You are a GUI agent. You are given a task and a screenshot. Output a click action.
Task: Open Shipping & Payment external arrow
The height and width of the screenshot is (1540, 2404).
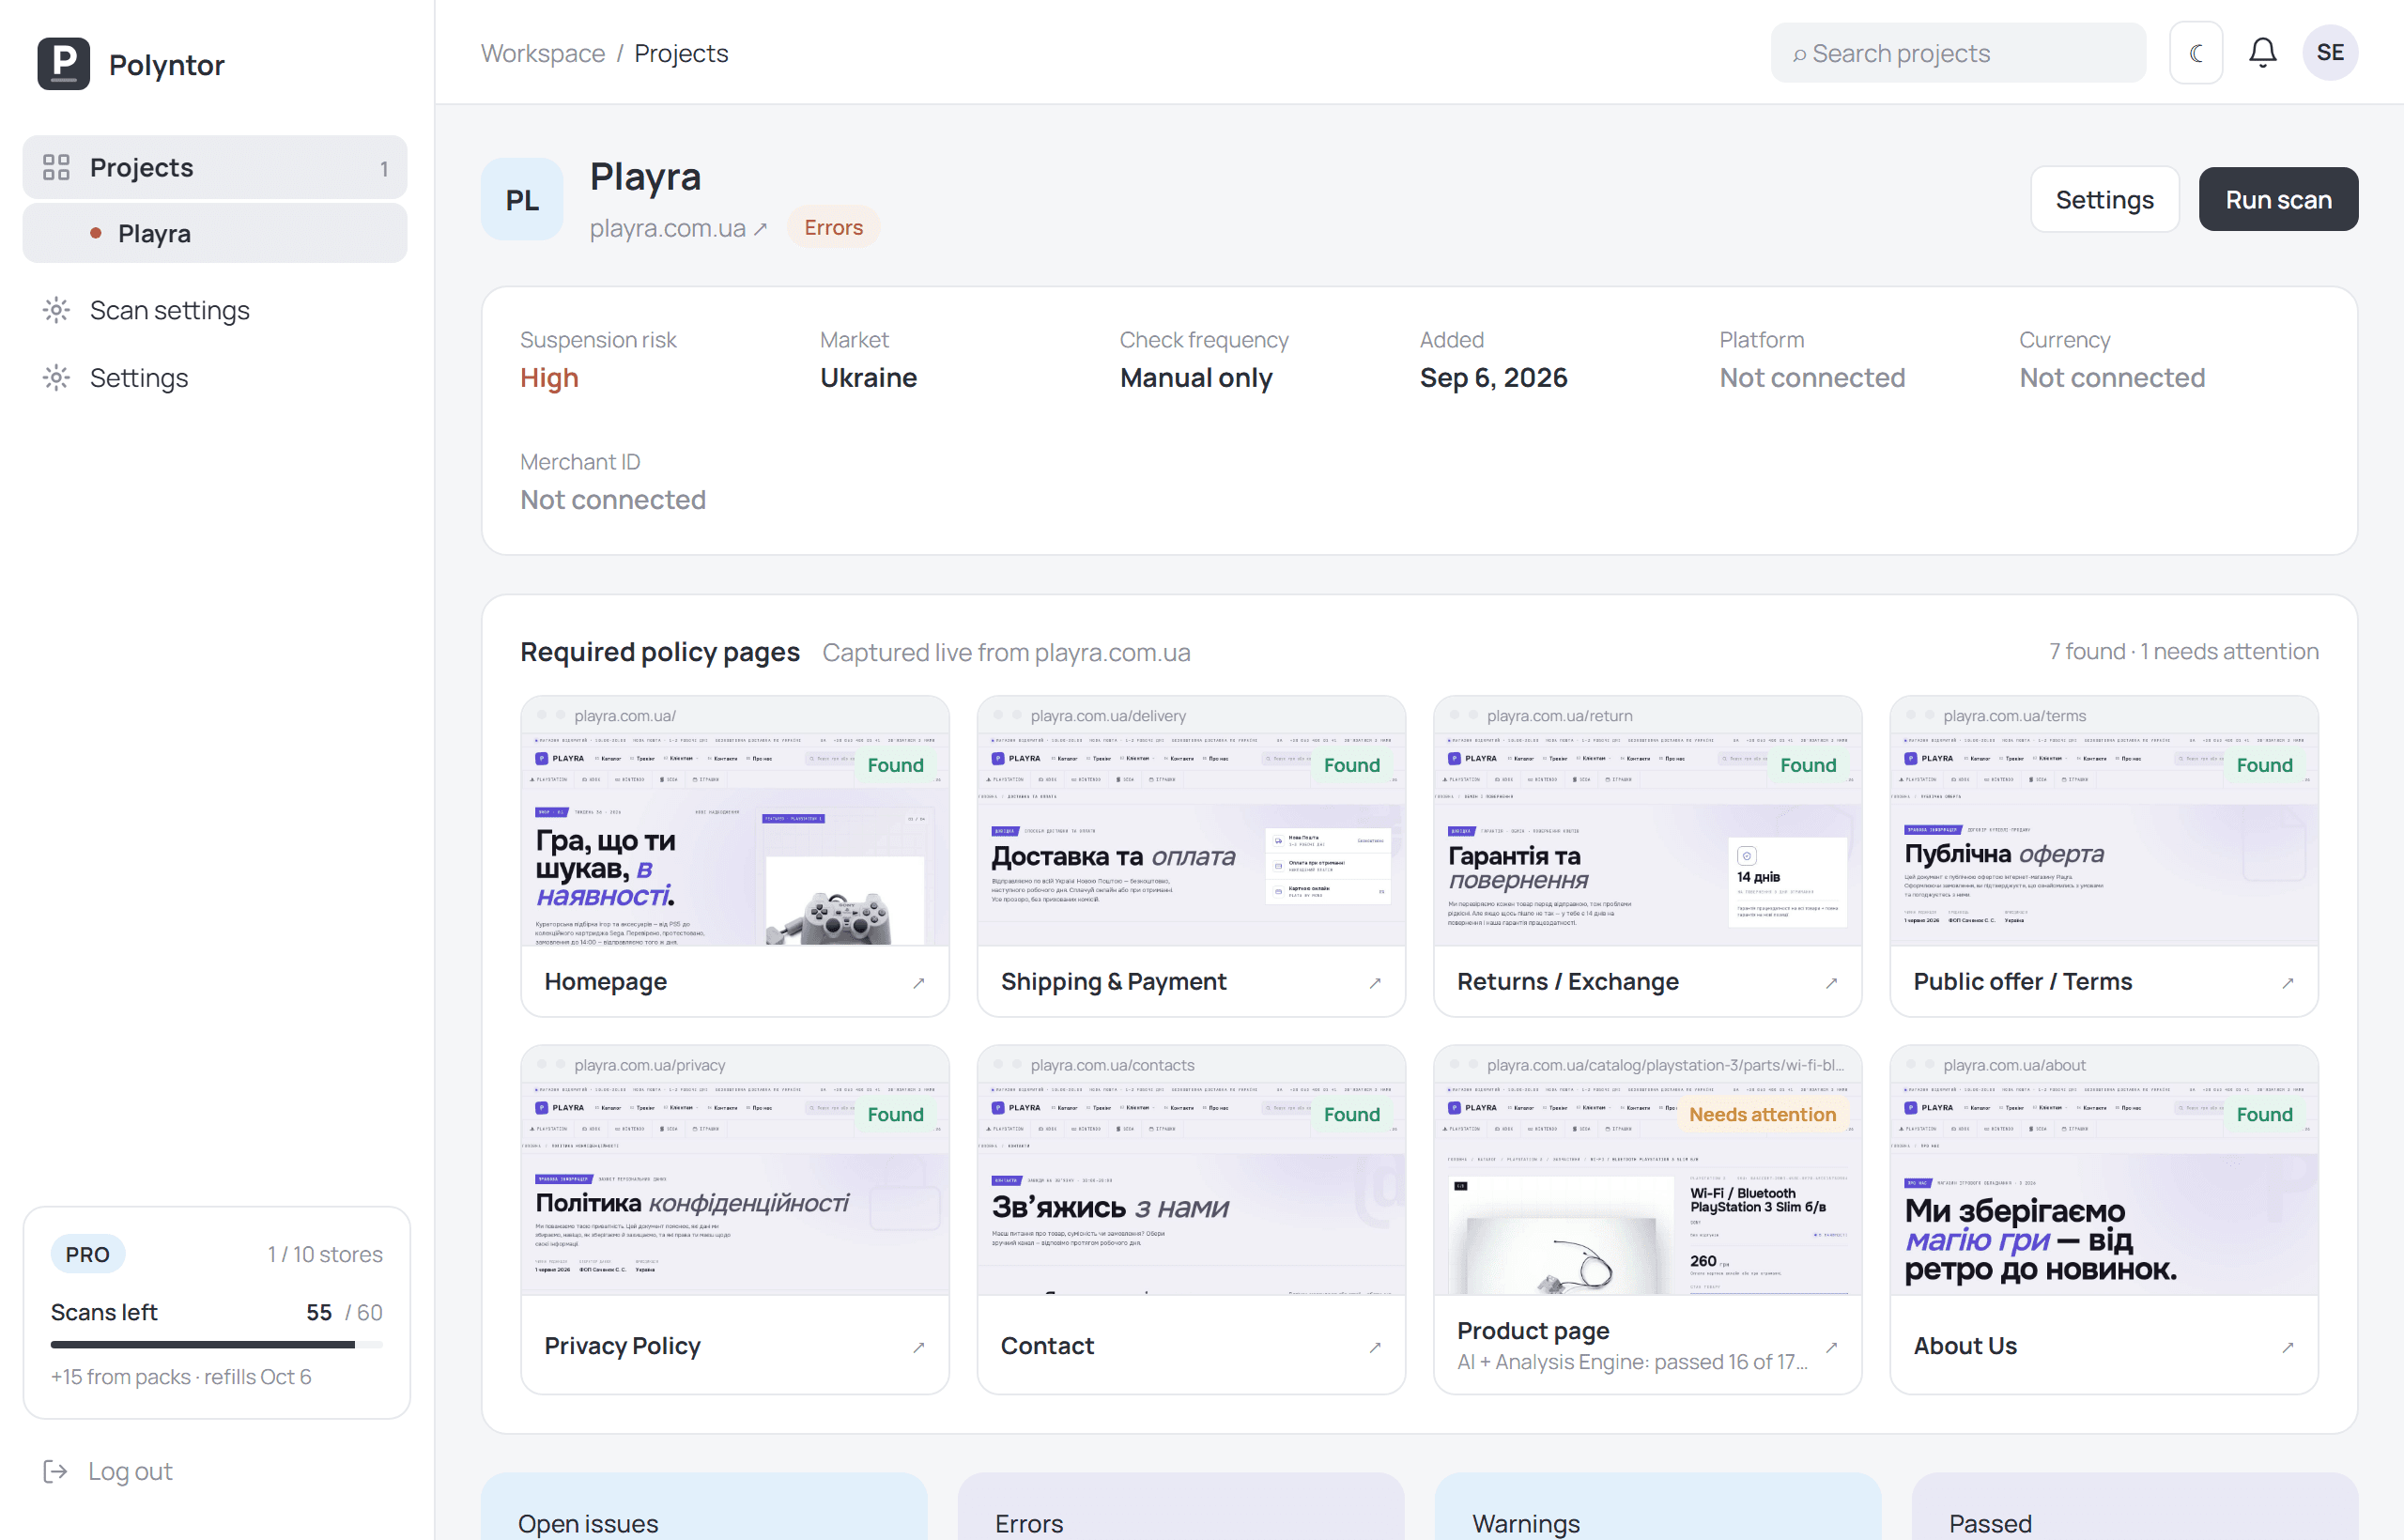click(1375, 983)
